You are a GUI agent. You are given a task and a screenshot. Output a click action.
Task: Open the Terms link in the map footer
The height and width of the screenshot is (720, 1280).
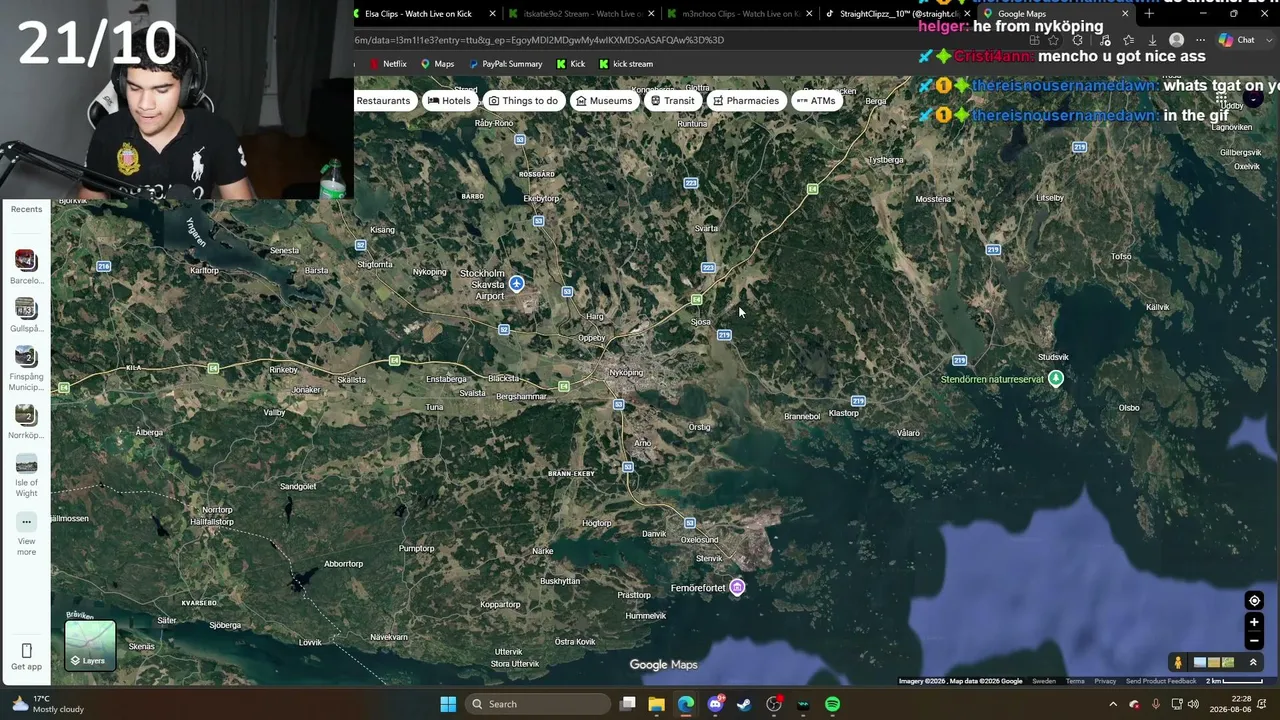(x=1075, y=681)
